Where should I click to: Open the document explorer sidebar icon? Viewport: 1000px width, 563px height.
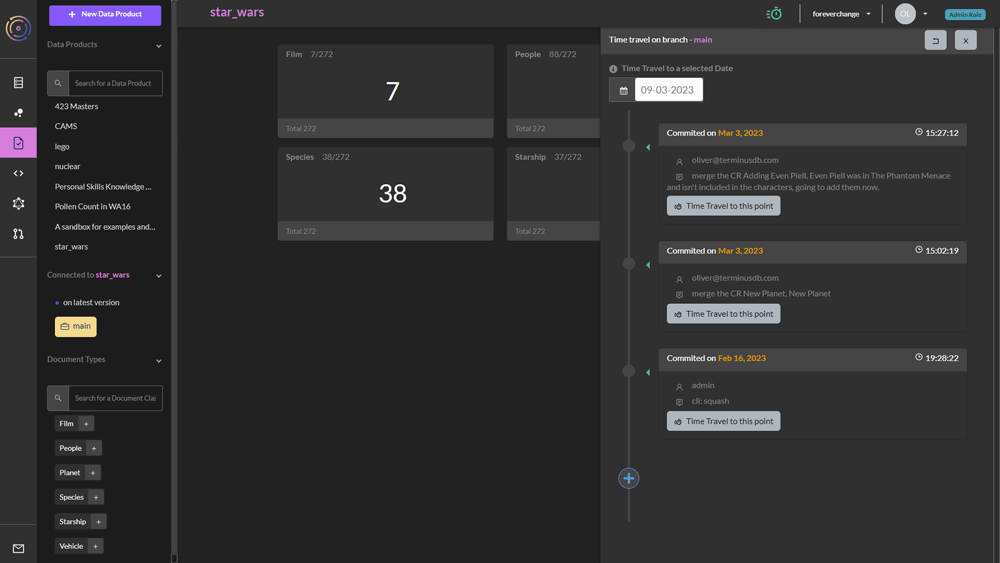(18, 143)
